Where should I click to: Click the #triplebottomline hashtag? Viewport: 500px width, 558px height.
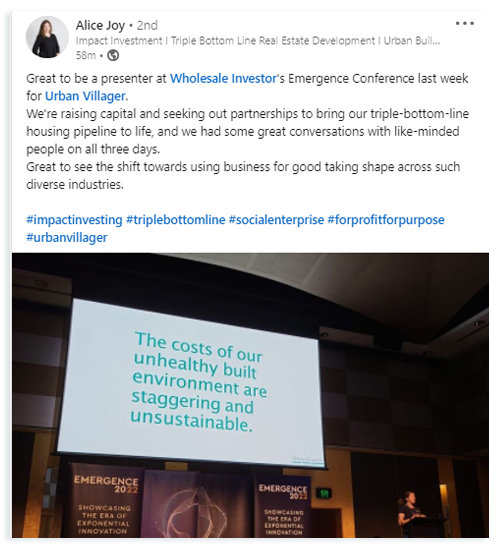coord(175,220)
